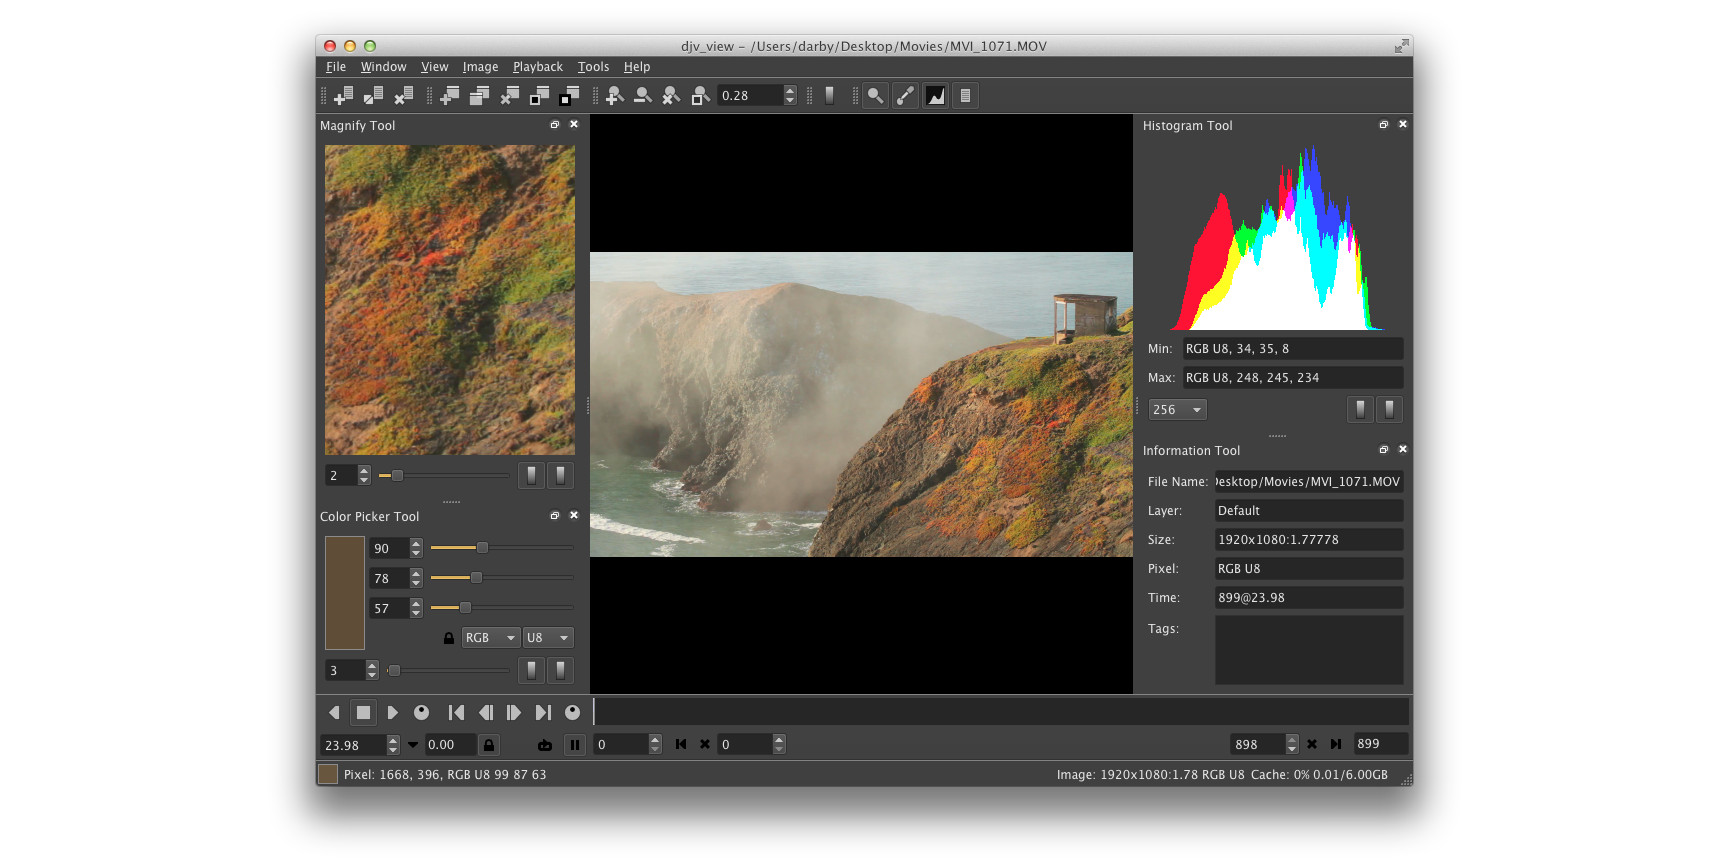1730x865 pixels.
Task: Open the Image menu
Action: pyautogui.click(x=480, y=67)
